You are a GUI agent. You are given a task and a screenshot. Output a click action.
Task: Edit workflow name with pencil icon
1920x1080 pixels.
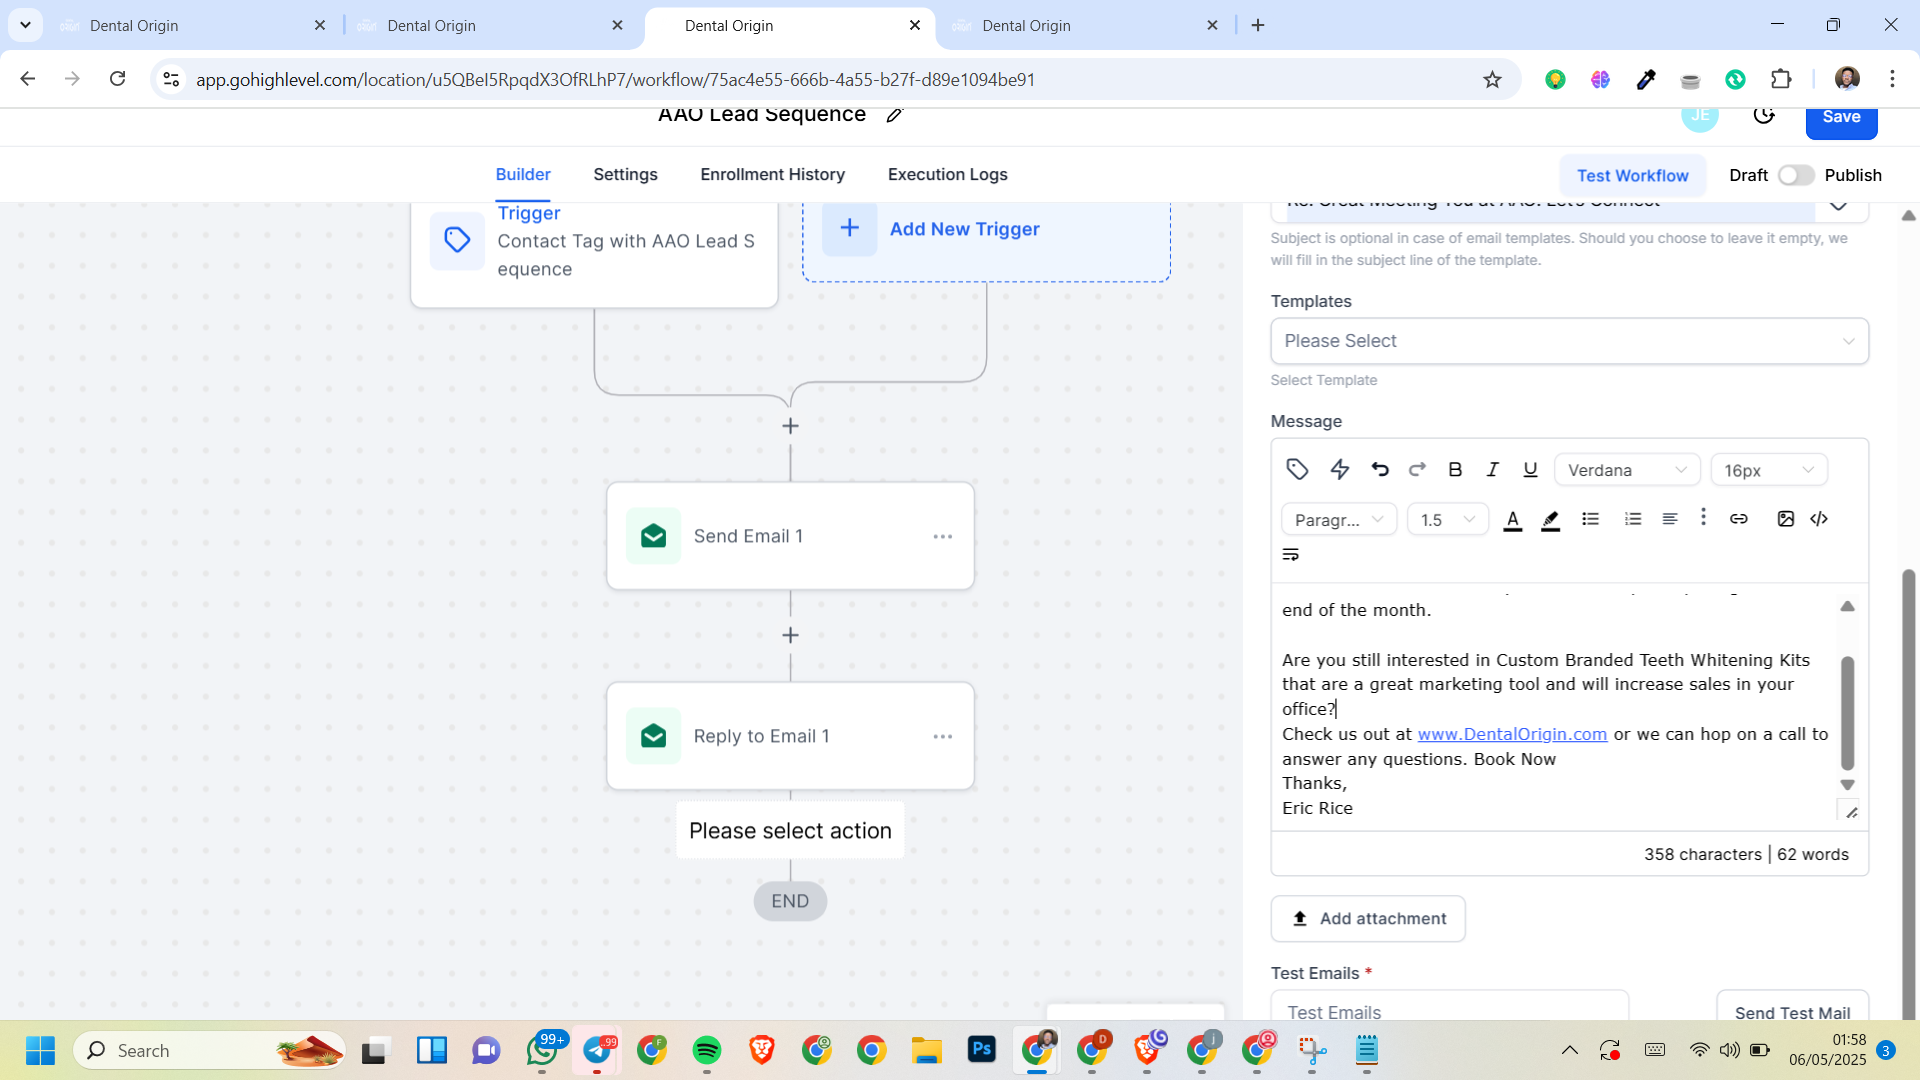click(894, 115)
